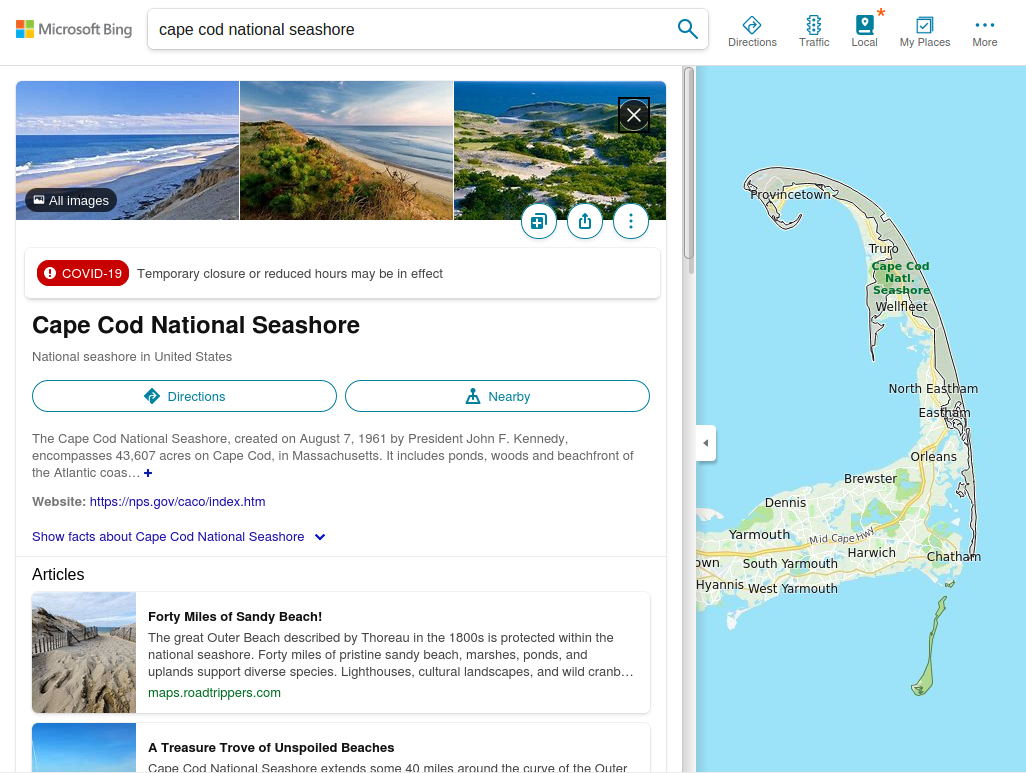Click West Yarmouth on the map
The width and height of the screenshot is (1026, 773).
pyautogui.click(x=792, y=588)
